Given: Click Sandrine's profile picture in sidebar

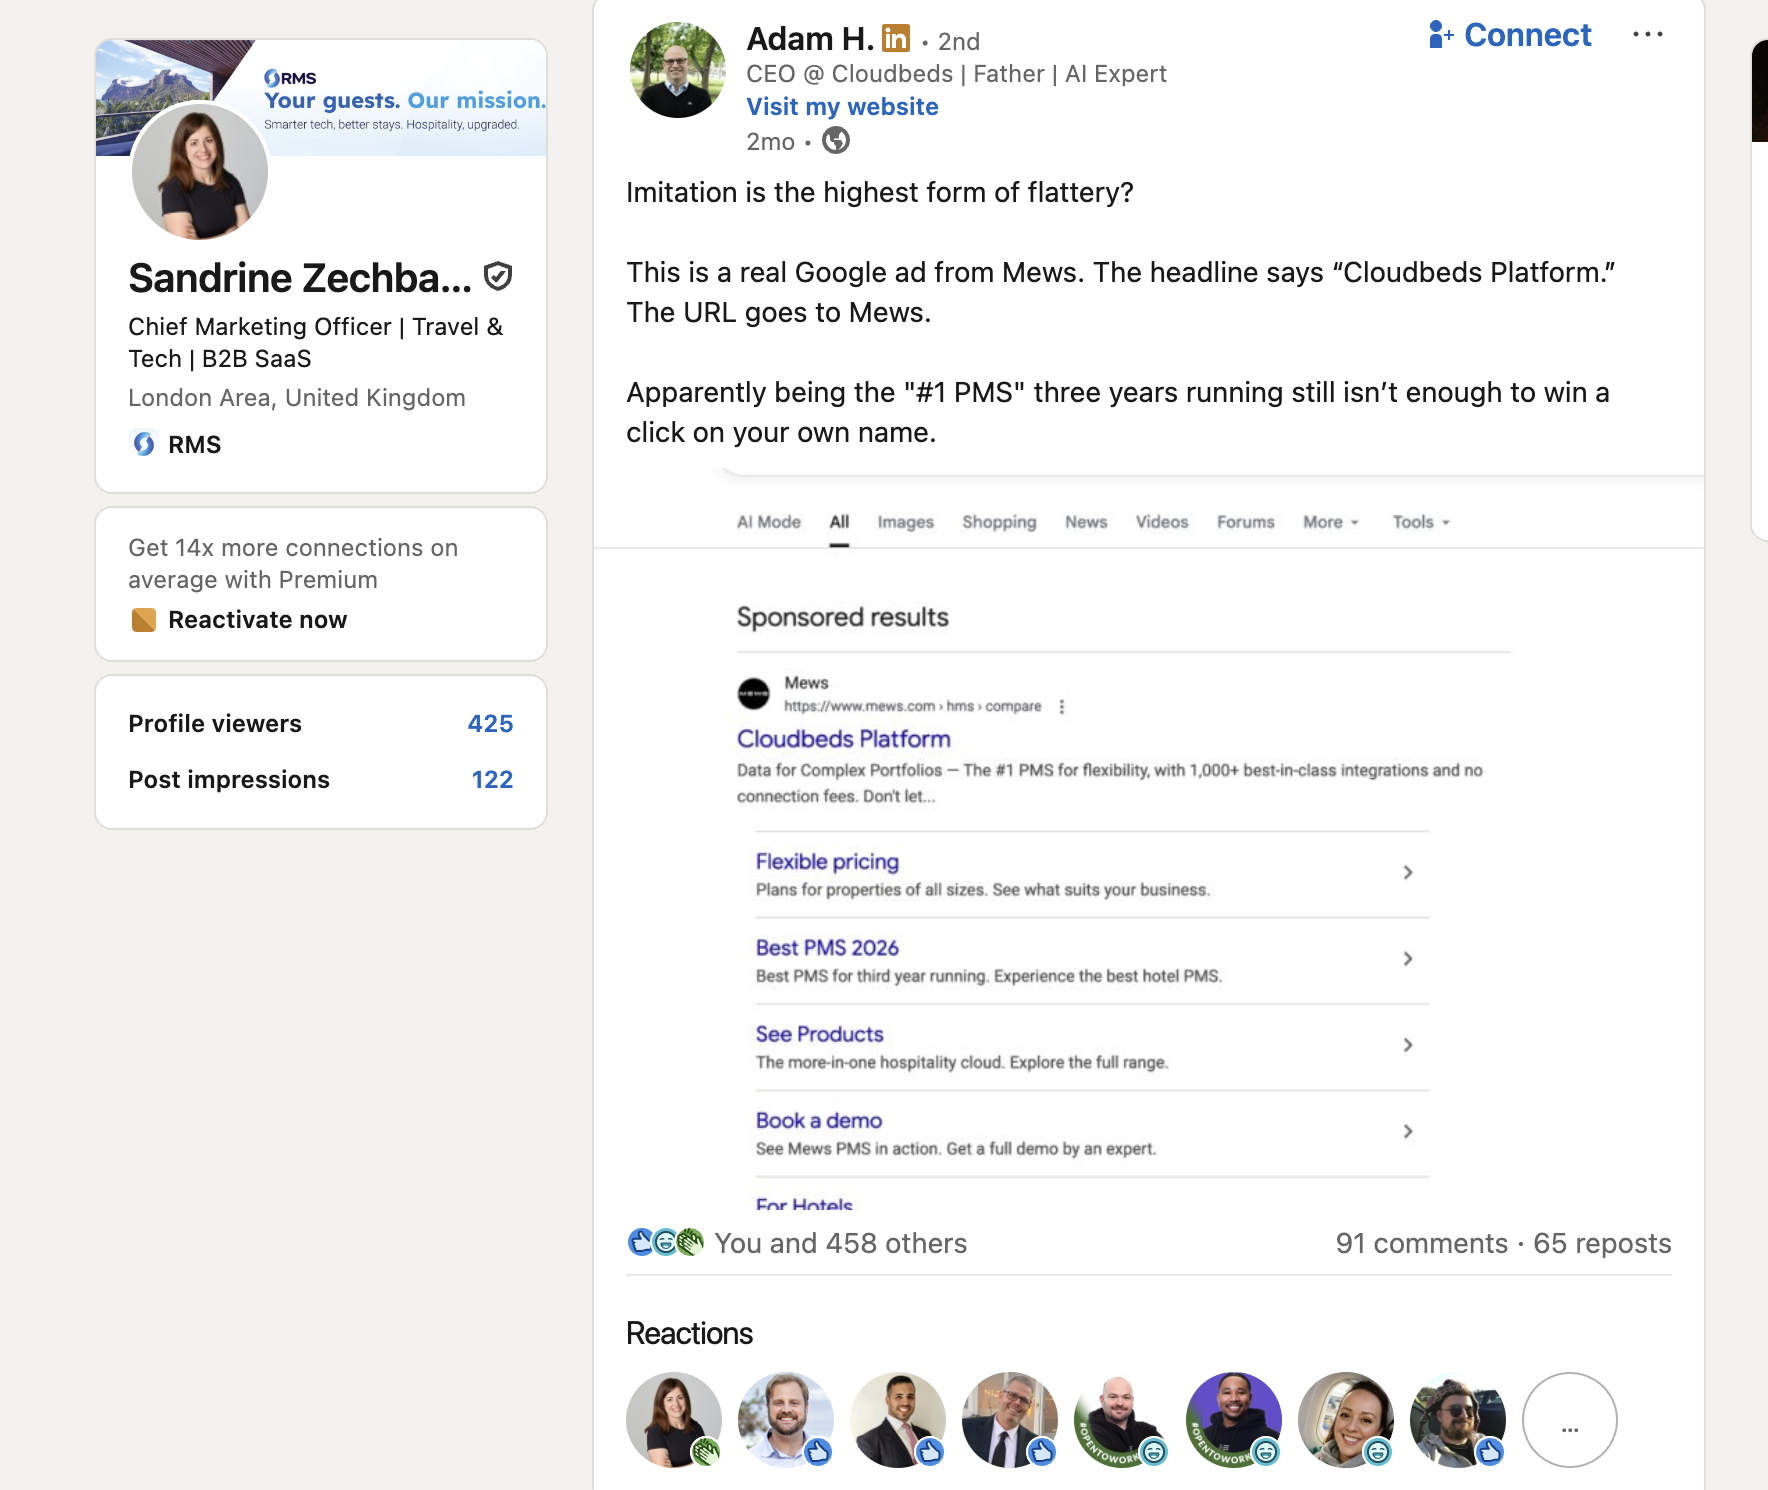Looking at the screenshot, I should click(200, 172).
